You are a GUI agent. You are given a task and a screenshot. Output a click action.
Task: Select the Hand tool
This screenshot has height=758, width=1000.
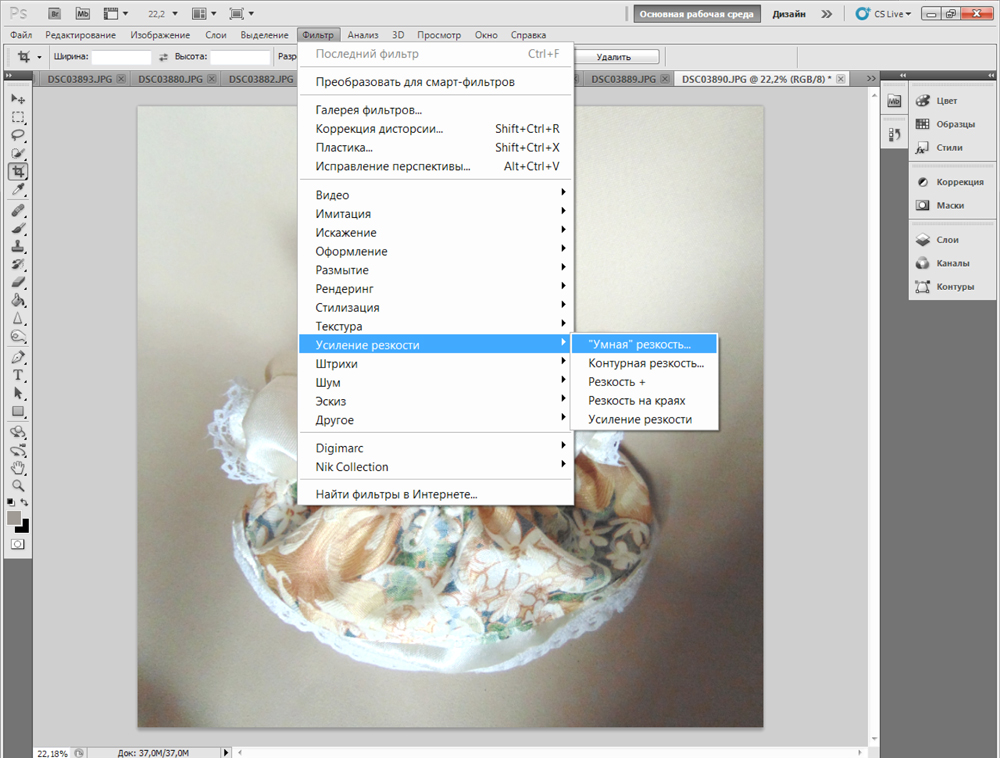(x=18, y=468)
